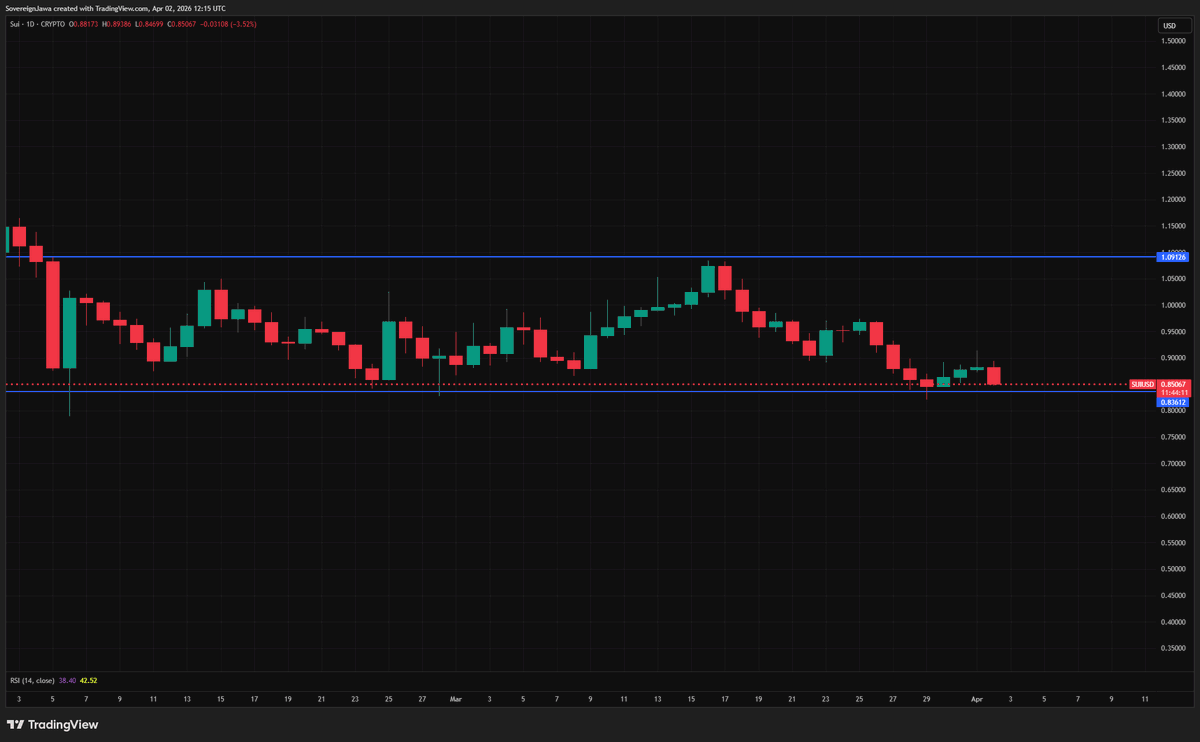Select the tall green candle near Feb 25

click(389, 350)
